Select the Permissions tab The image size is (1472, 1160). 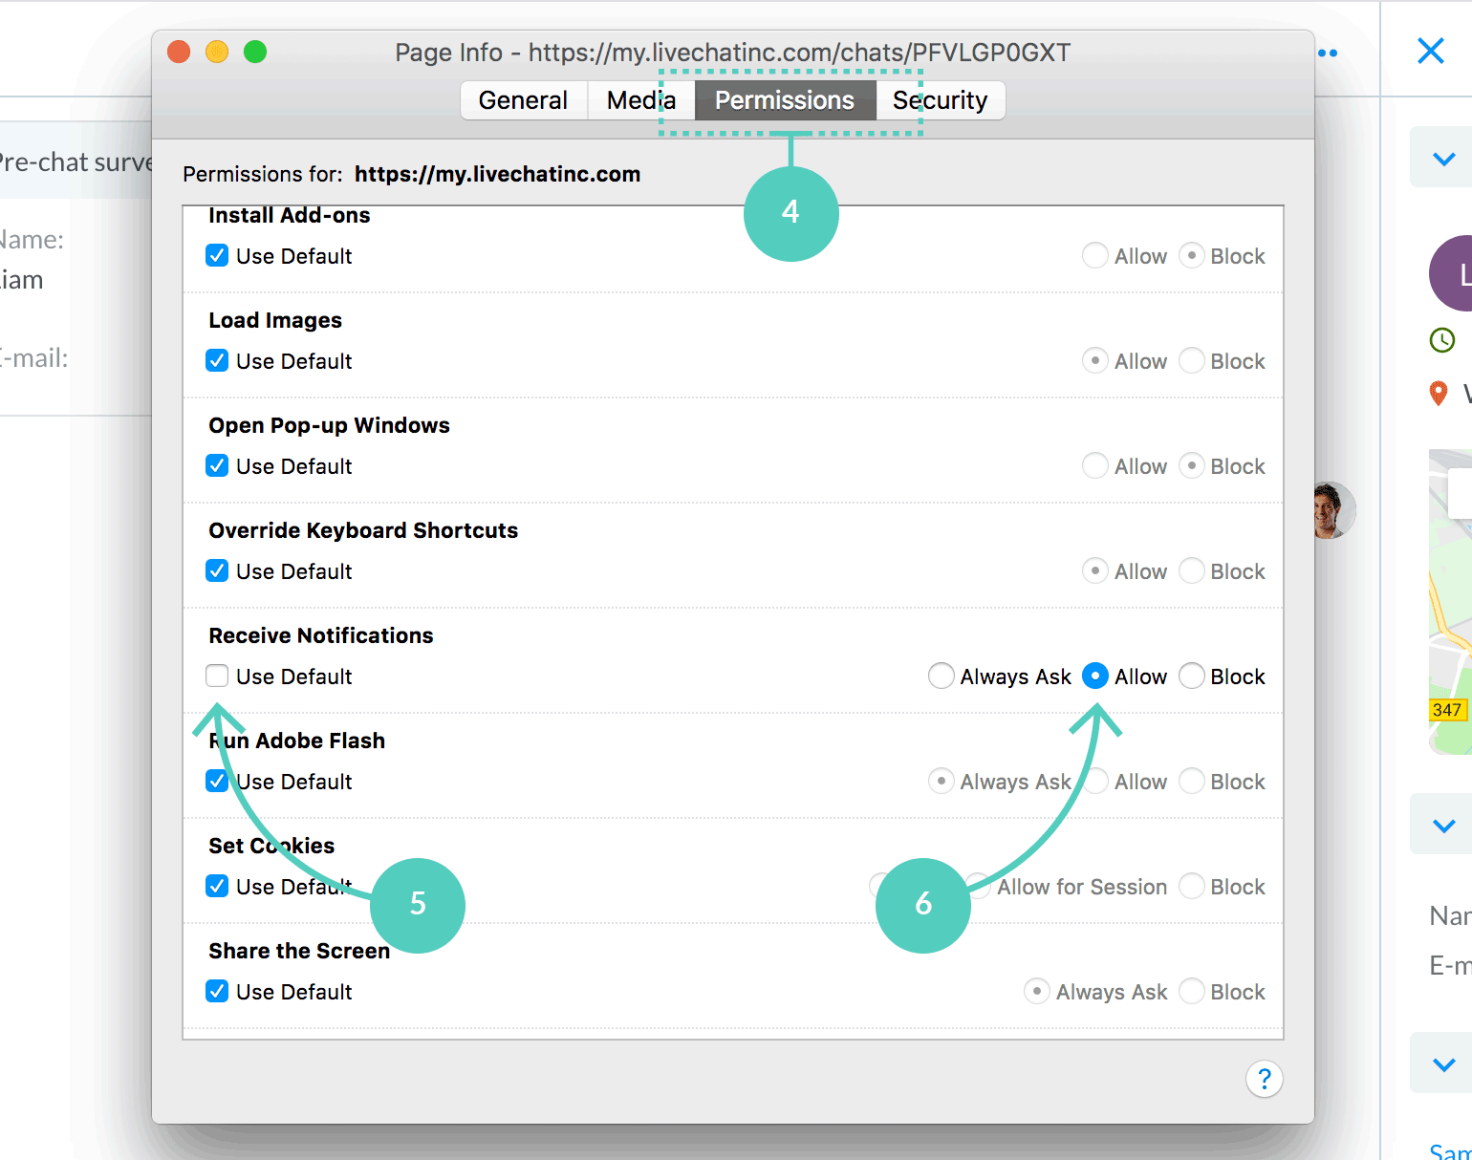[x=785, y=100]
